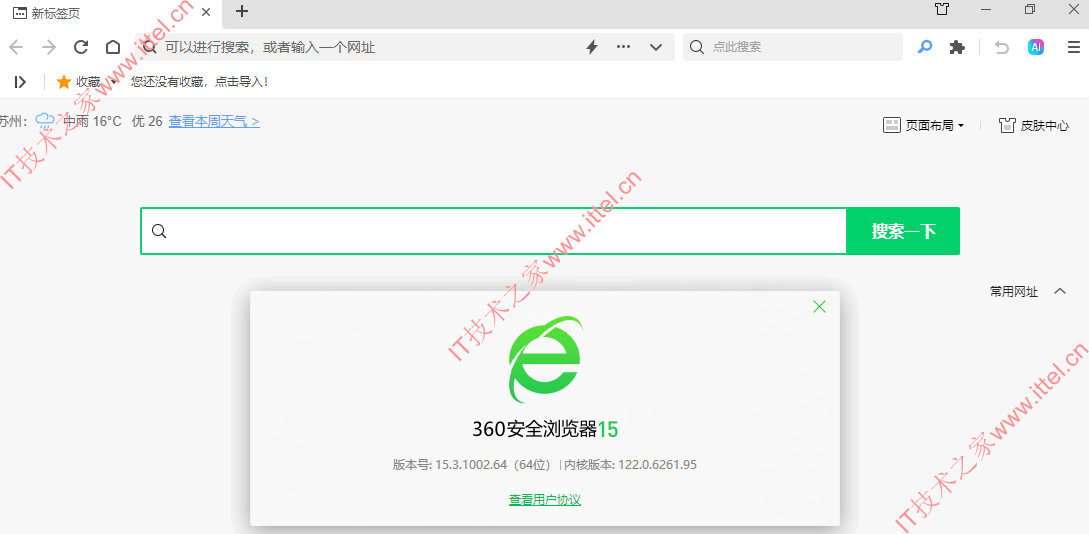The height and width of the screenshot is (534, 1089).
Task: Click 您还没有收藏，点击导入！ link
Action: [199, 82]
